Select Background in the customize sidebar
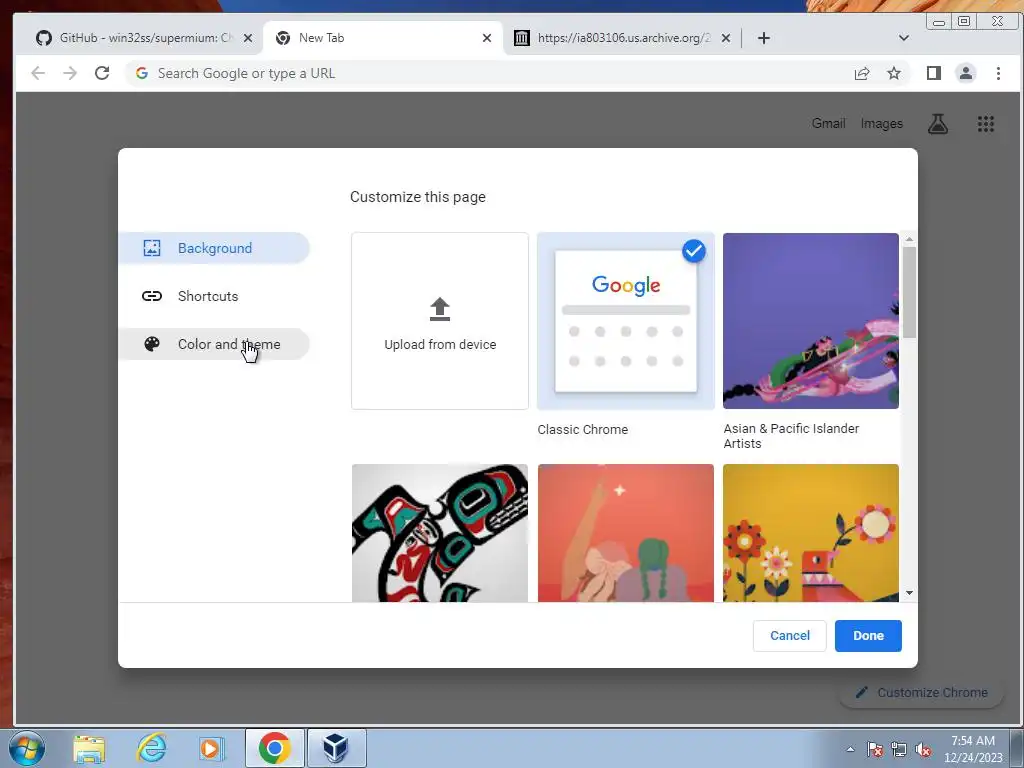Screen dimensions: 1024x768 click(x=214, y=248)
